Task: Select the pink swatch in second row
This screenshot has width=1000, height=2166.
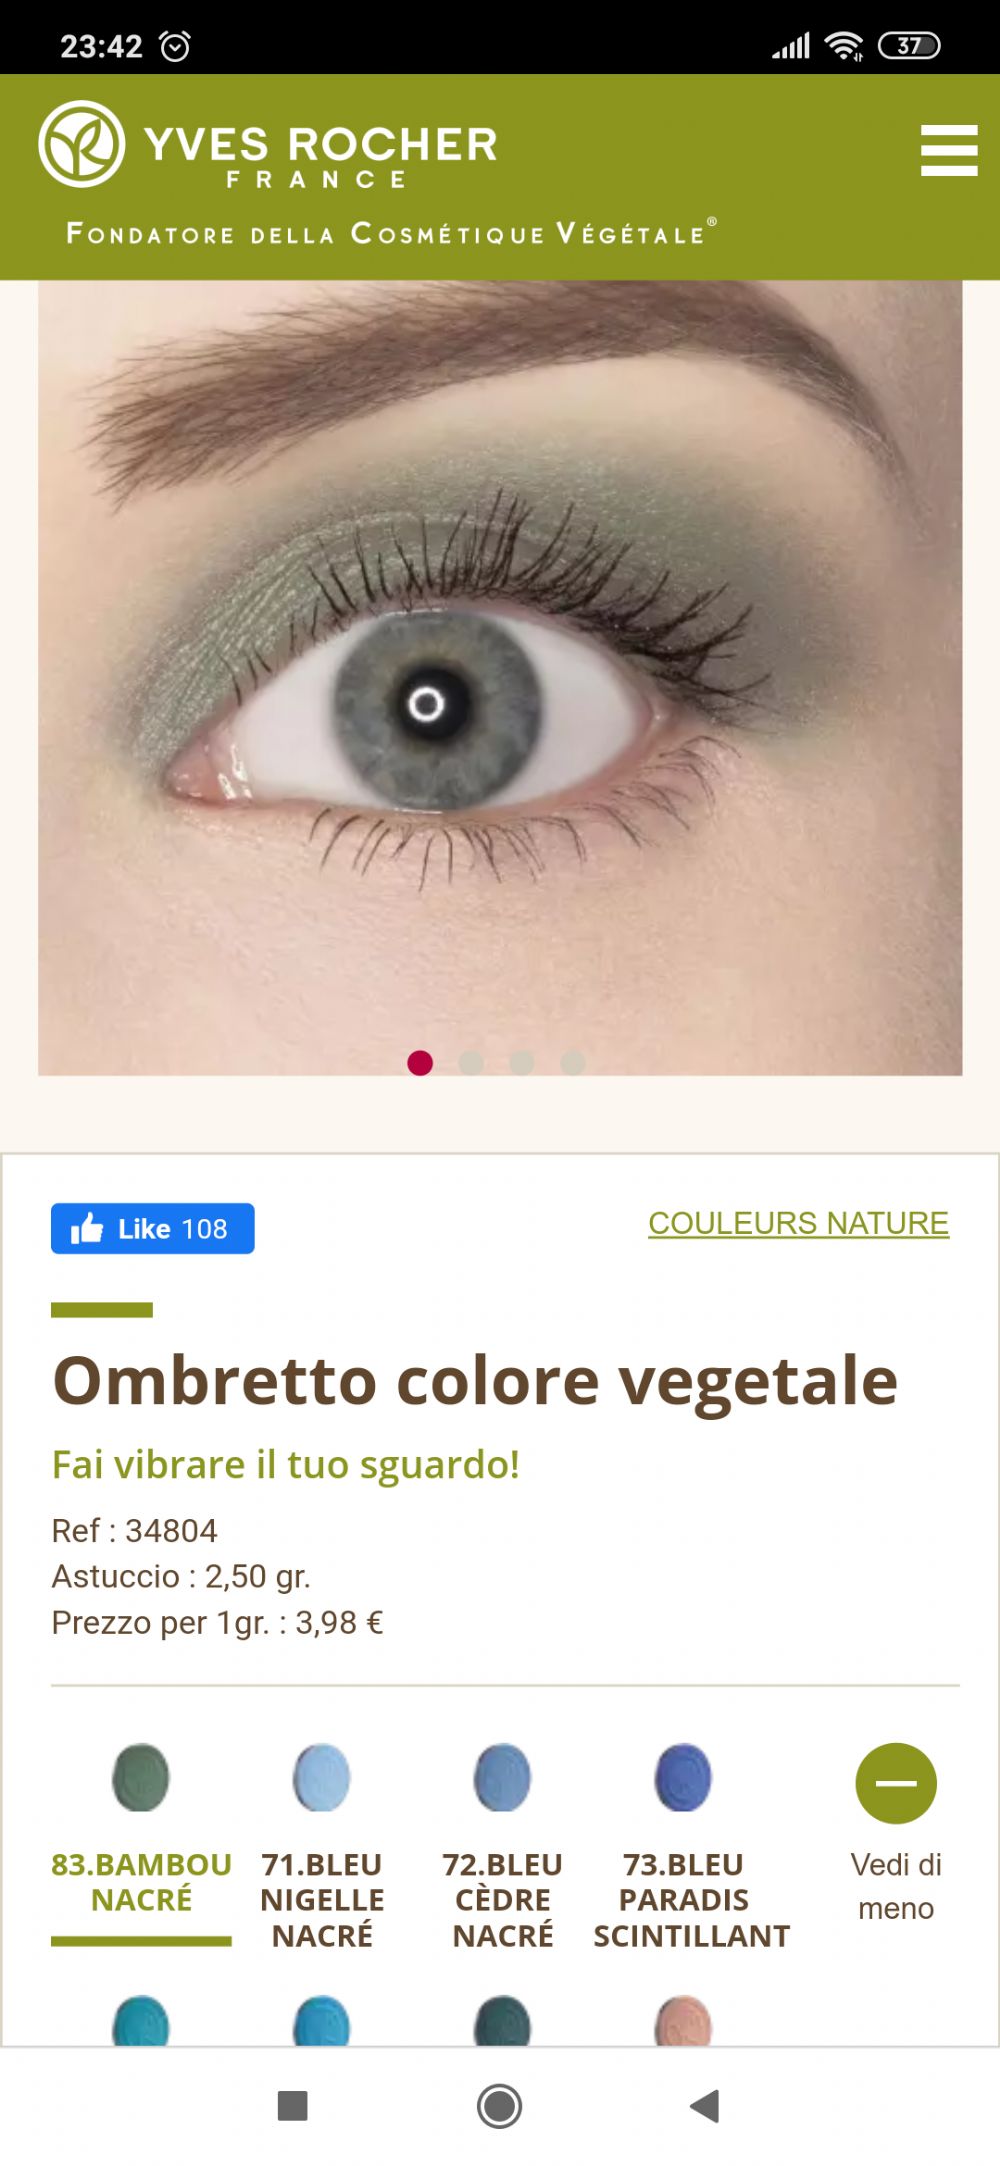Action: tap(683, 2022)
